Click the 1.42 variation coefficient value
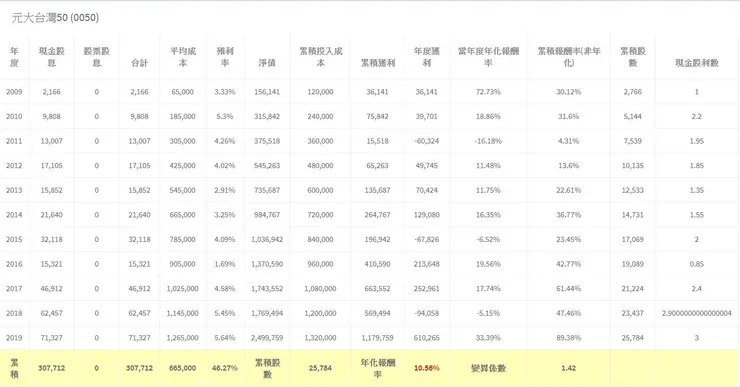This screenshot has height=387, width=740. (x=569, y=368)
